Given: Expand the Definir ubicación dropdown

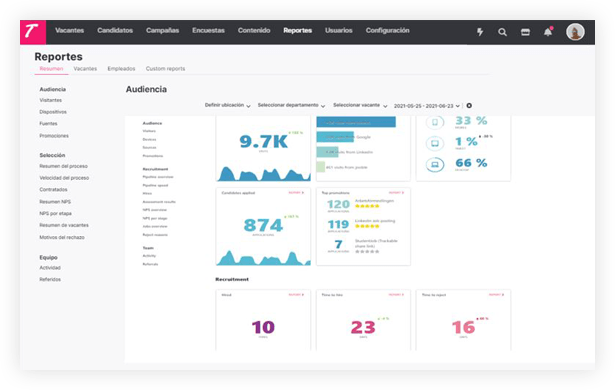Looking at the screenshot, I should [x=227, y=106].
